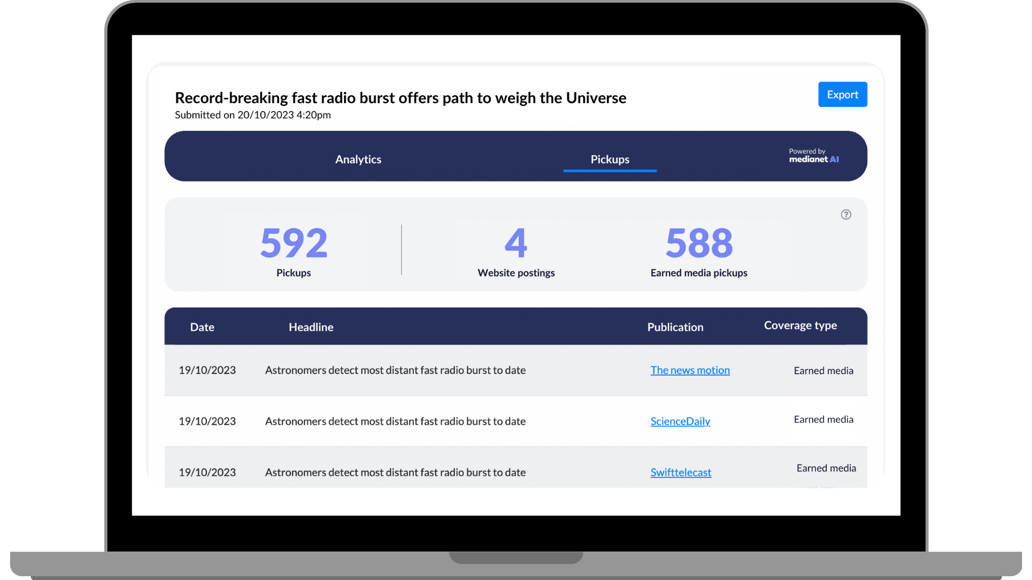The height and width of the screenshot is (580, 1032).
Task: Click the Earned media label on first row
Action: pos(823,369)
